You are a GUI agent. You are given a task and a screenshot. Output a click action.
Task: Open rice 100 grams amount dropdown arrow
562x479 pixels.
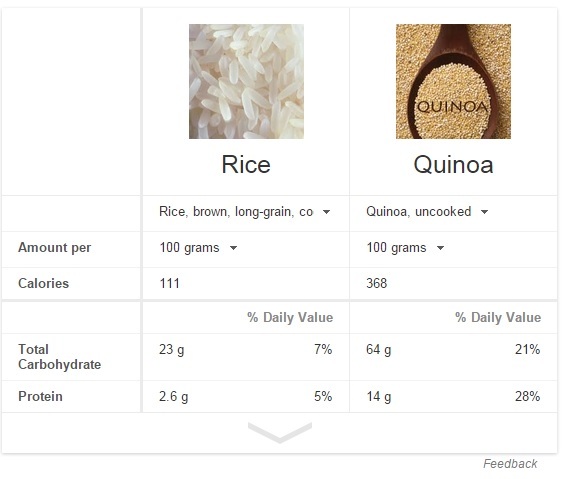tap(233, 248)
